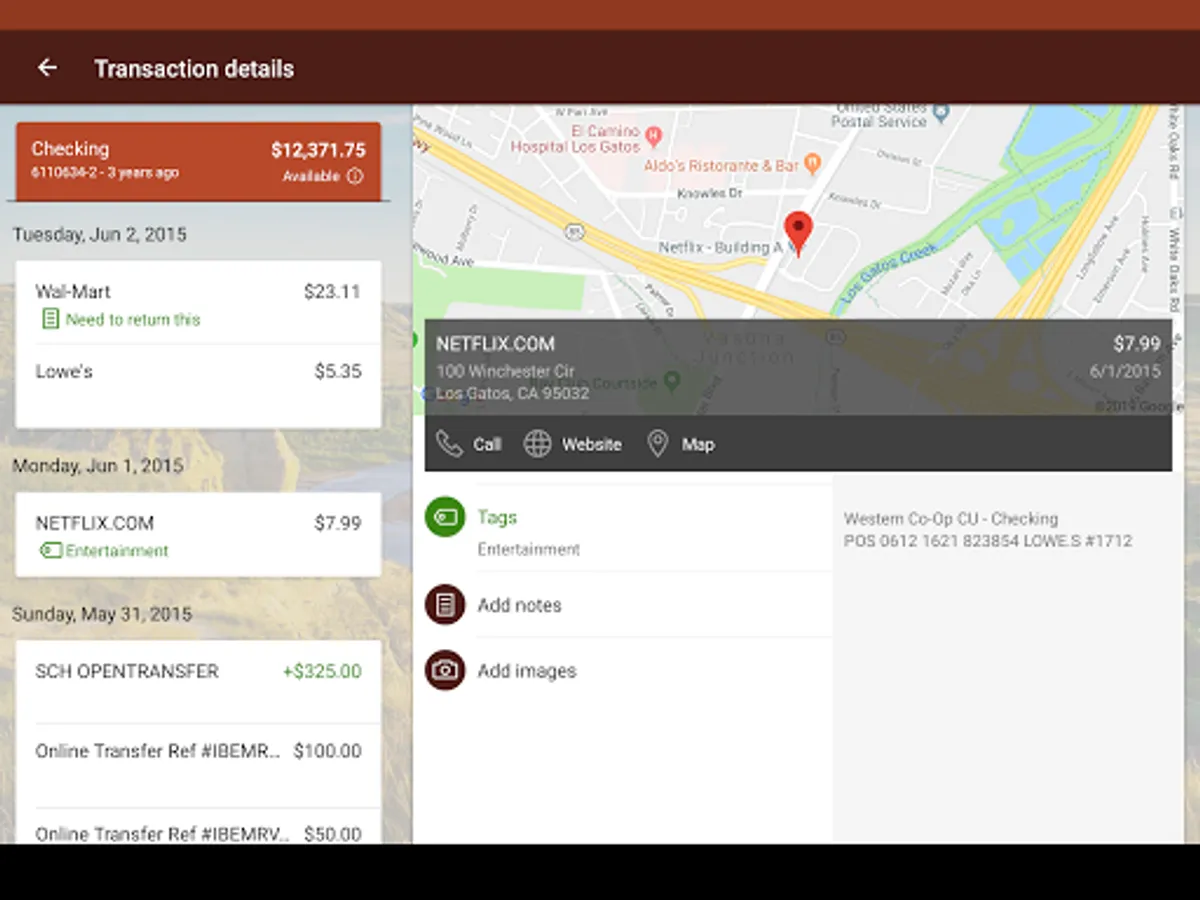Click the United States Postal Service label

click(x=880, y=115)
